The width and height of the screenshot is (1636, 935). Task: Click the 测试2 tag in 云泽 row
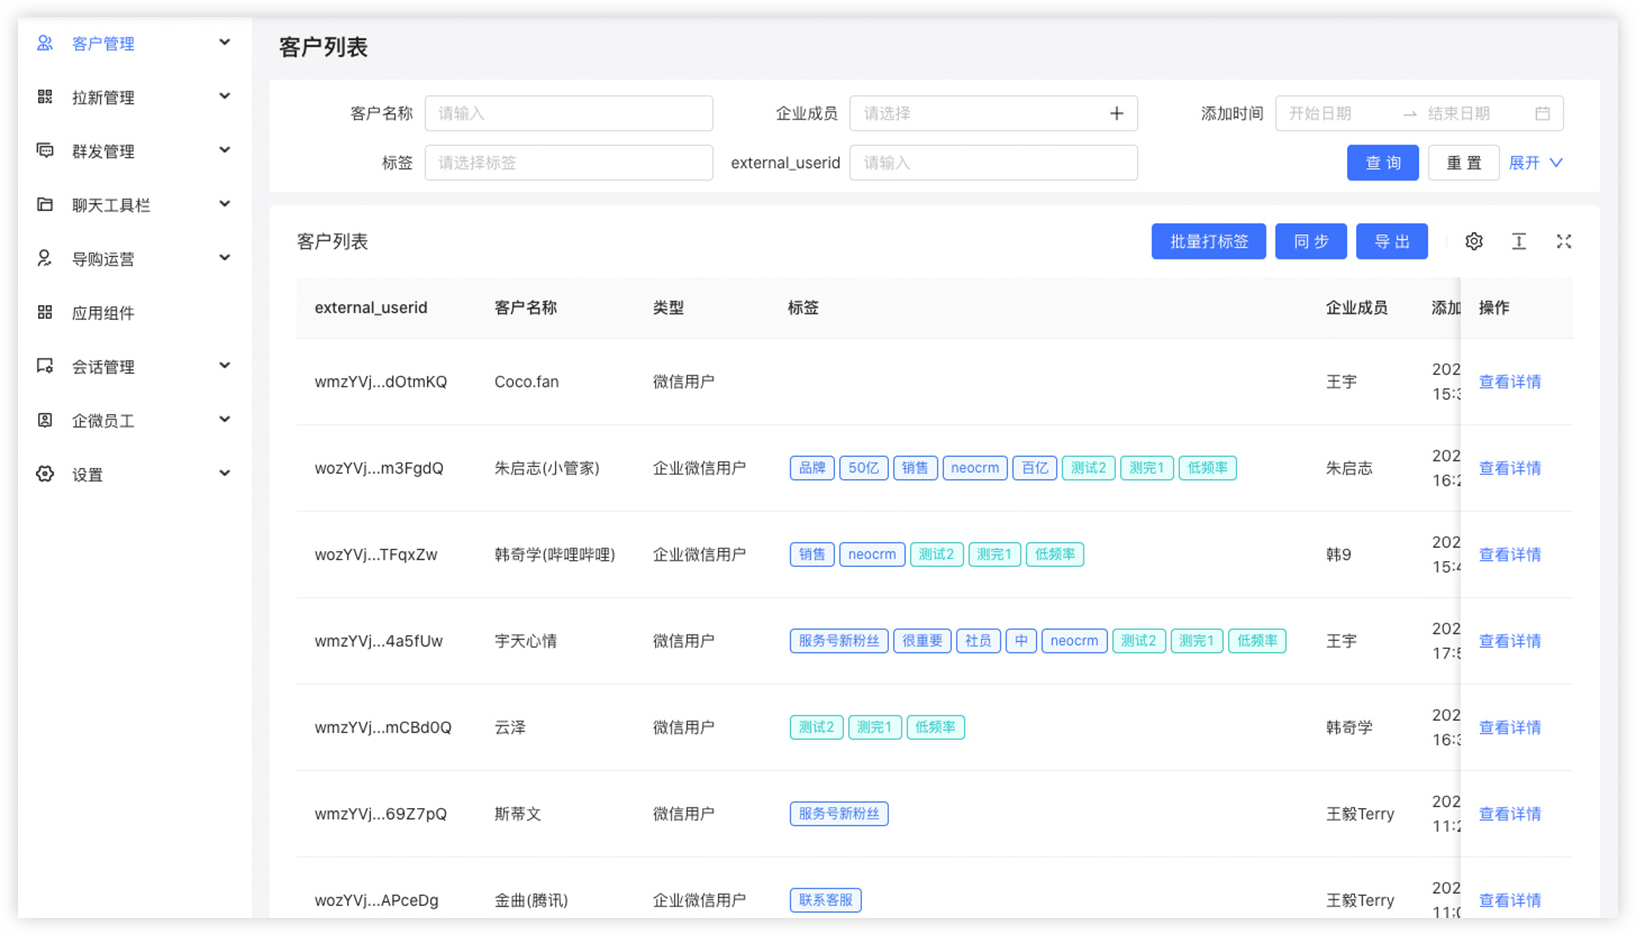816,728
